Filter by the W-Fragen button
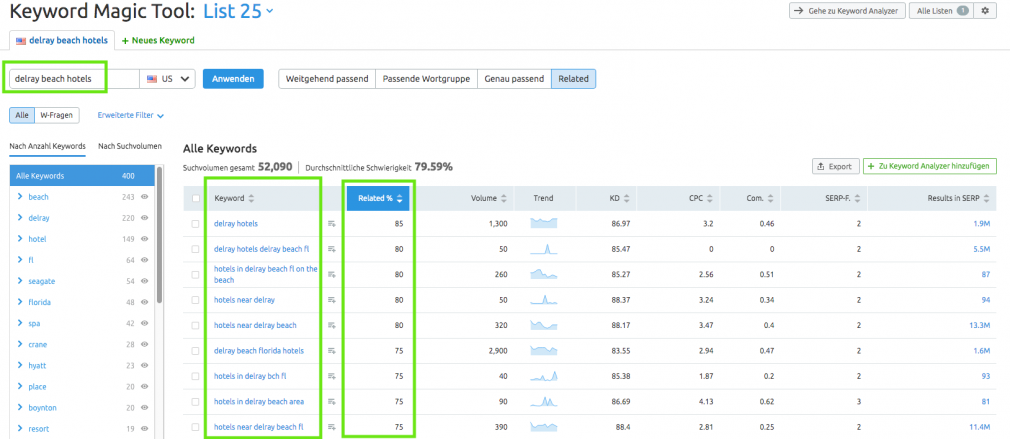1010x439 pixels. [x=56, y=115]
